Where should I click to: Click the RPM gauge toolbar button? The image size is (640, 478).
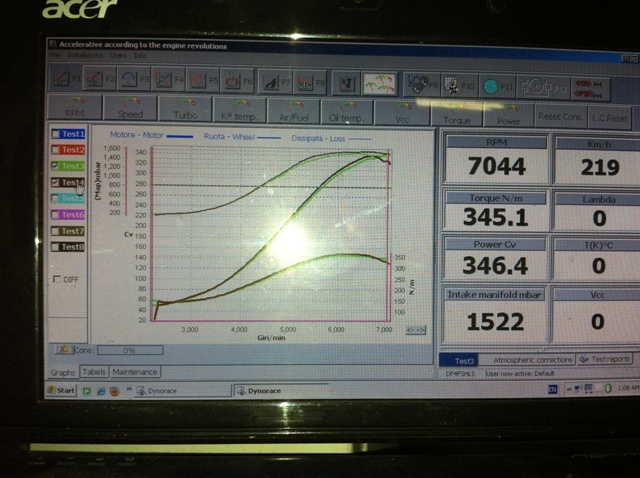tap(74, 110)
